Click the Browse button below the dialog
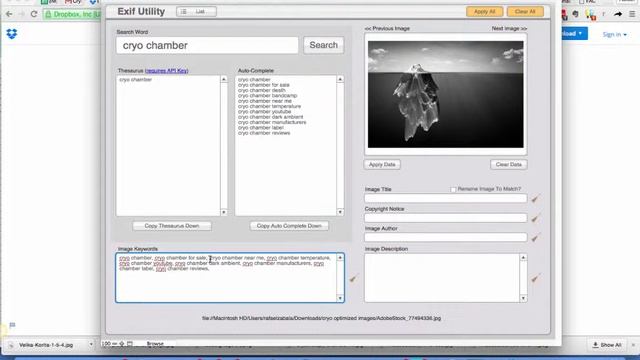This screenshot has width=640, height=360. pyautogui.click(x=155, y=344)
